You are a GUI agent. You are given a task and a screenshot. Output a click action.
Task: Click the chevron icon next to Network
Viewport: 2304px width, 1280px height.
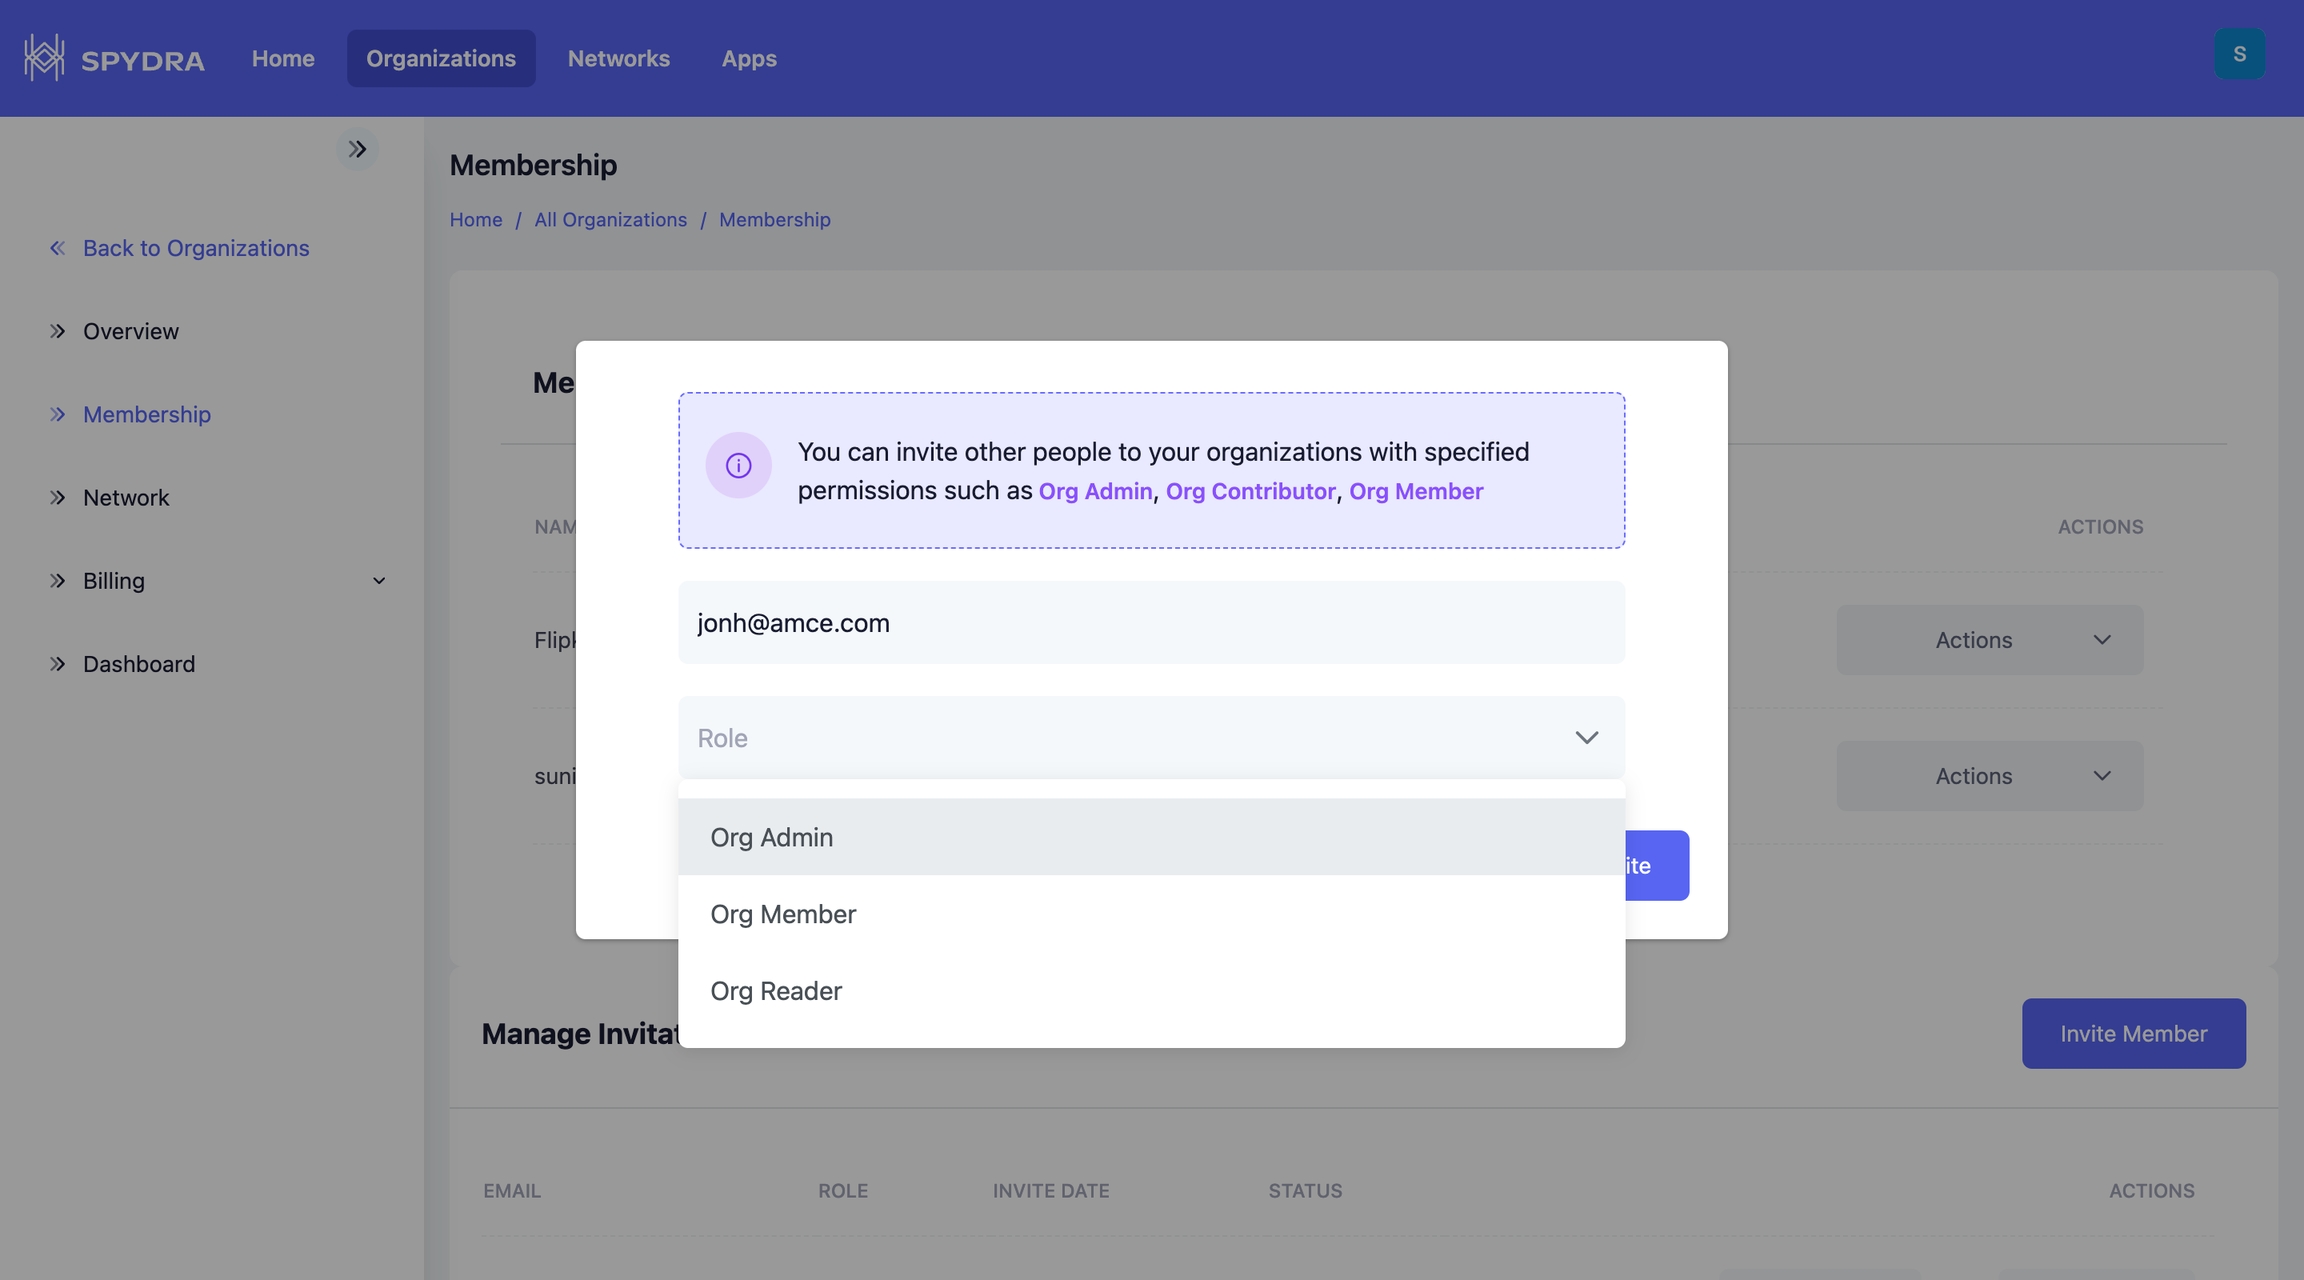click(x=57, y=497)
